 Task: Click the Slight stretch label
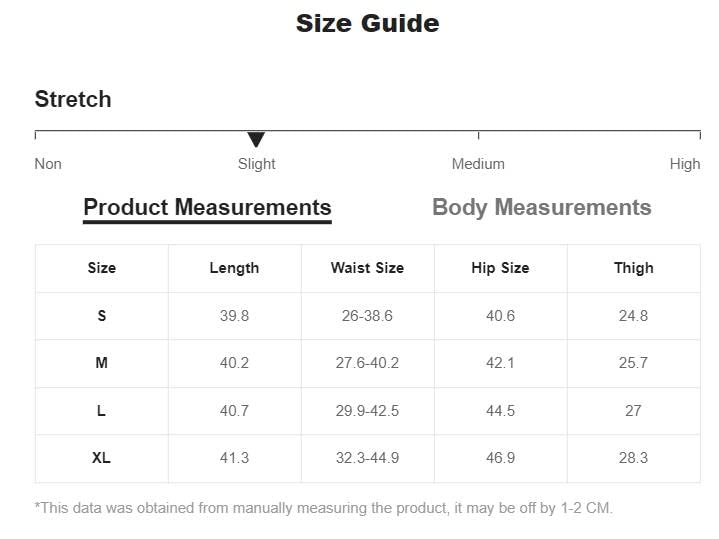coord(256,164)
